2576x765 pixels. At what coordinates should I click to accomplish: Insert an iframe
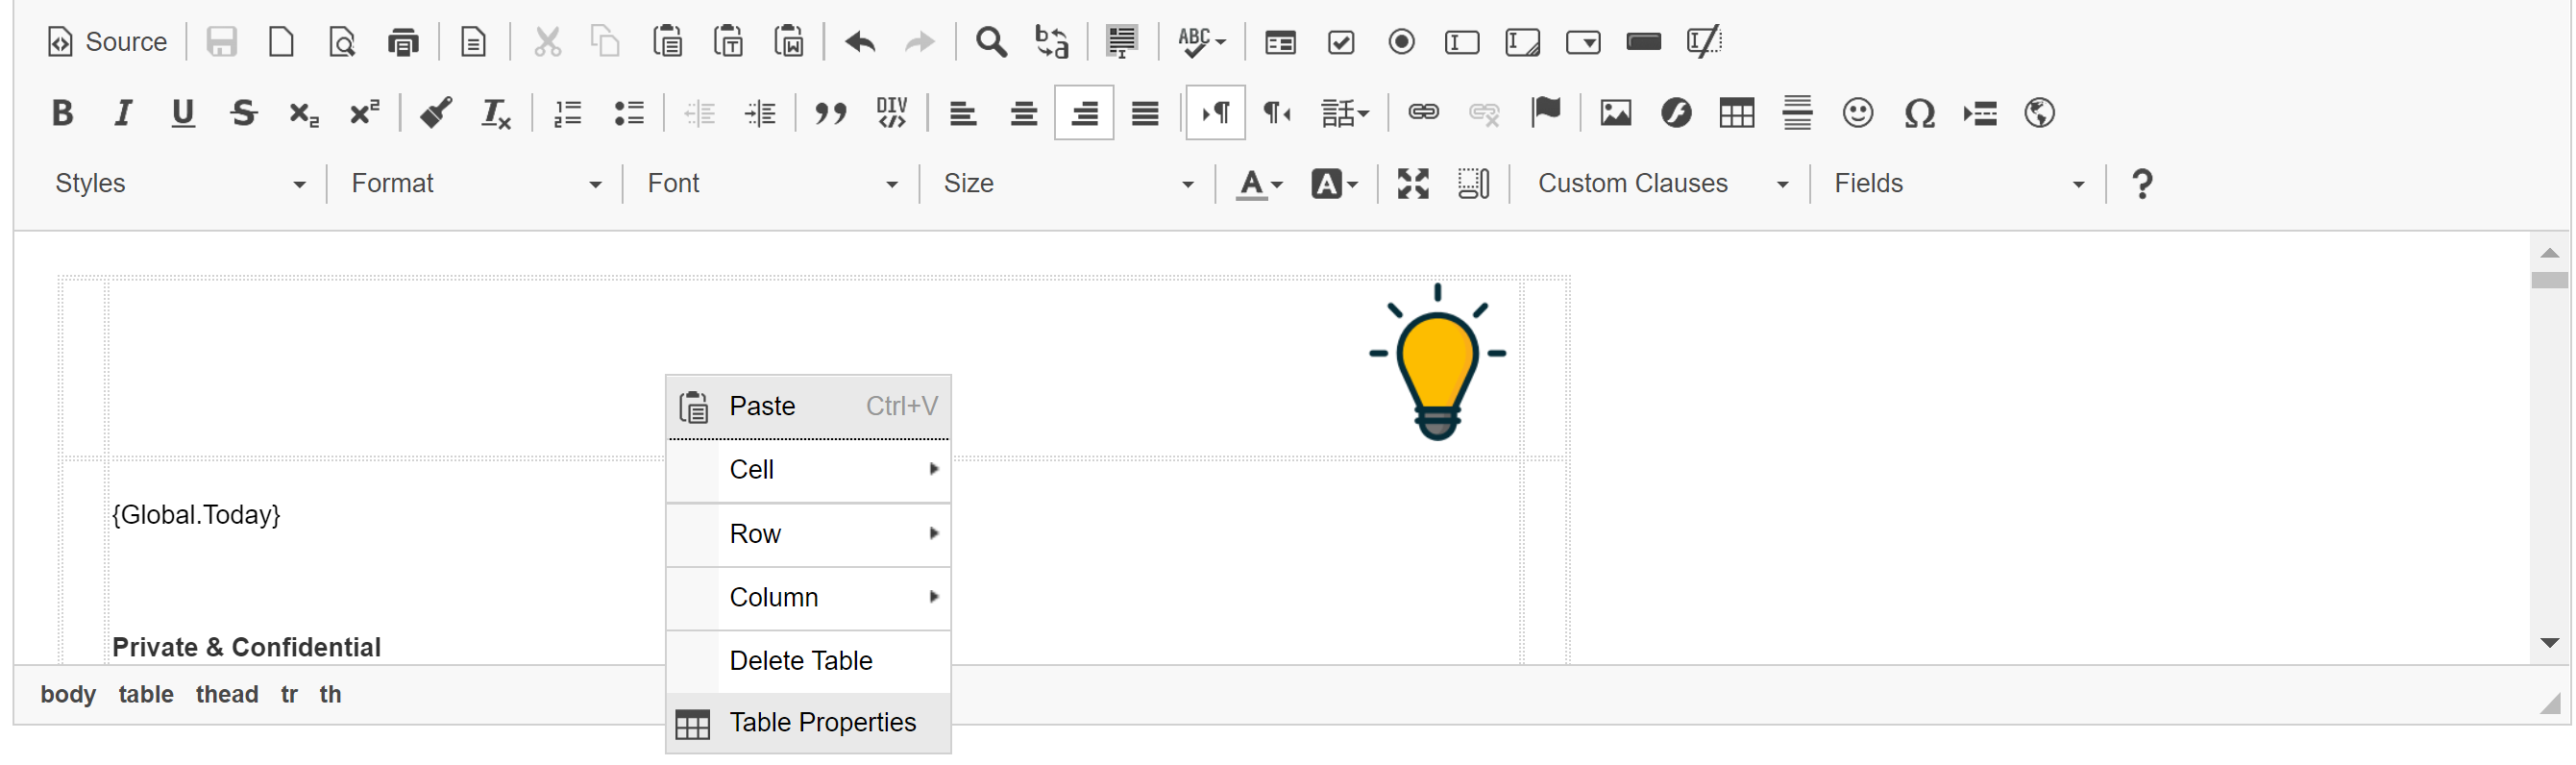[2040, 113]
